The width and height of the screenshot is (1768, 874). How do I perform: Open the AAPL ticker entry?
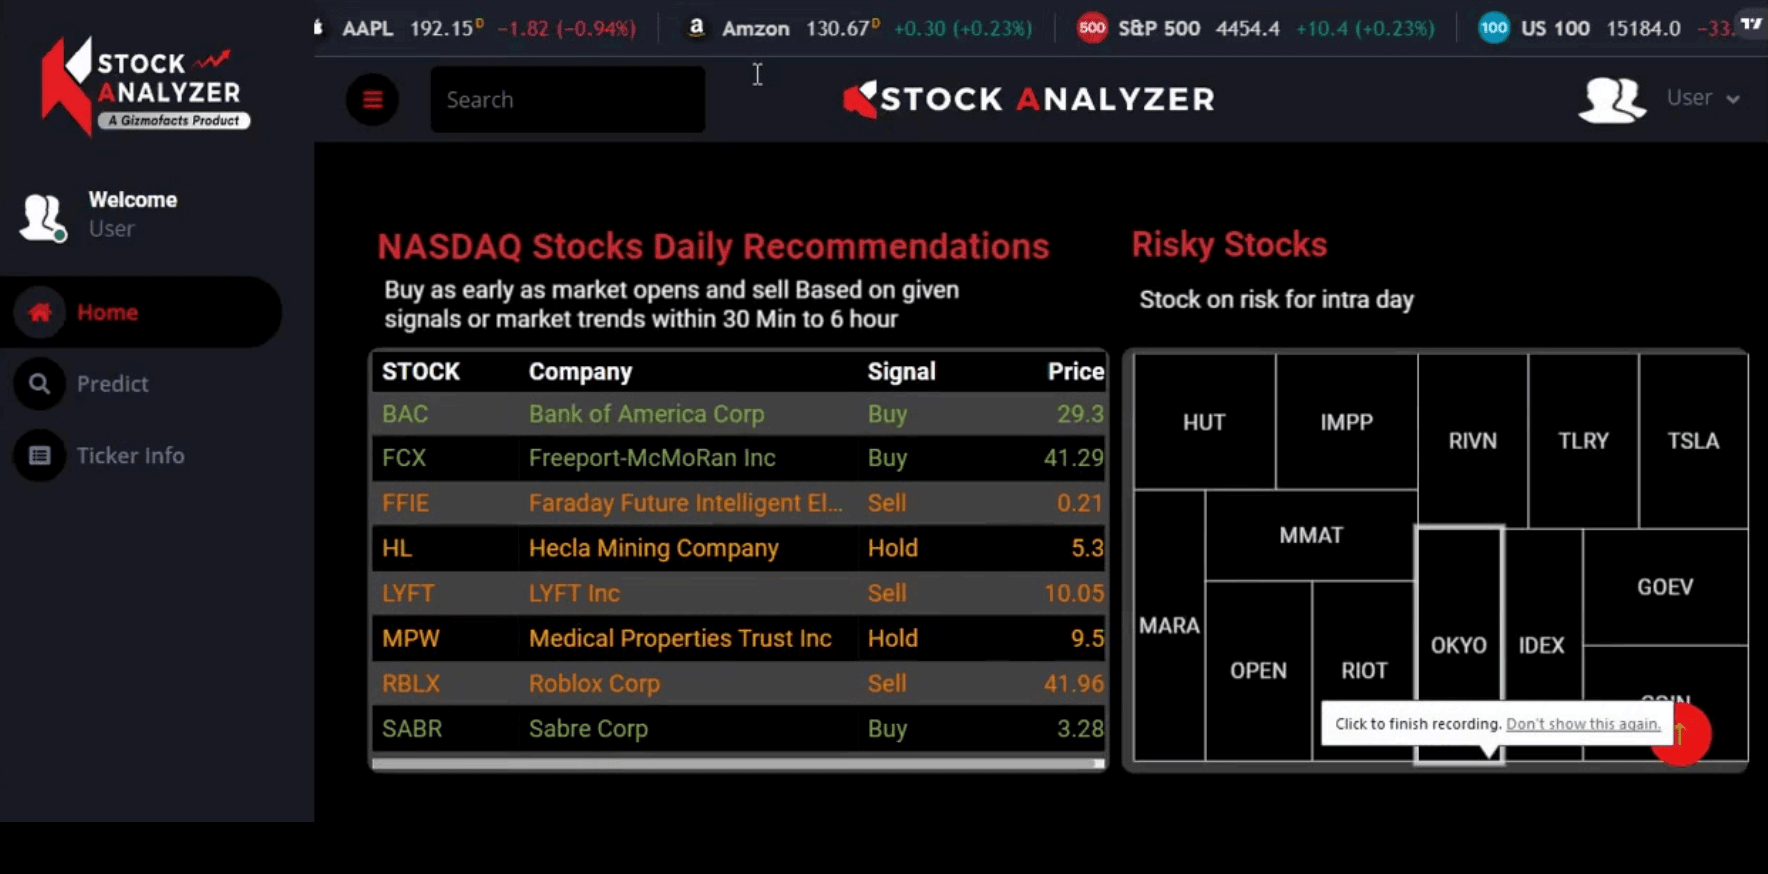coord(369,28)
